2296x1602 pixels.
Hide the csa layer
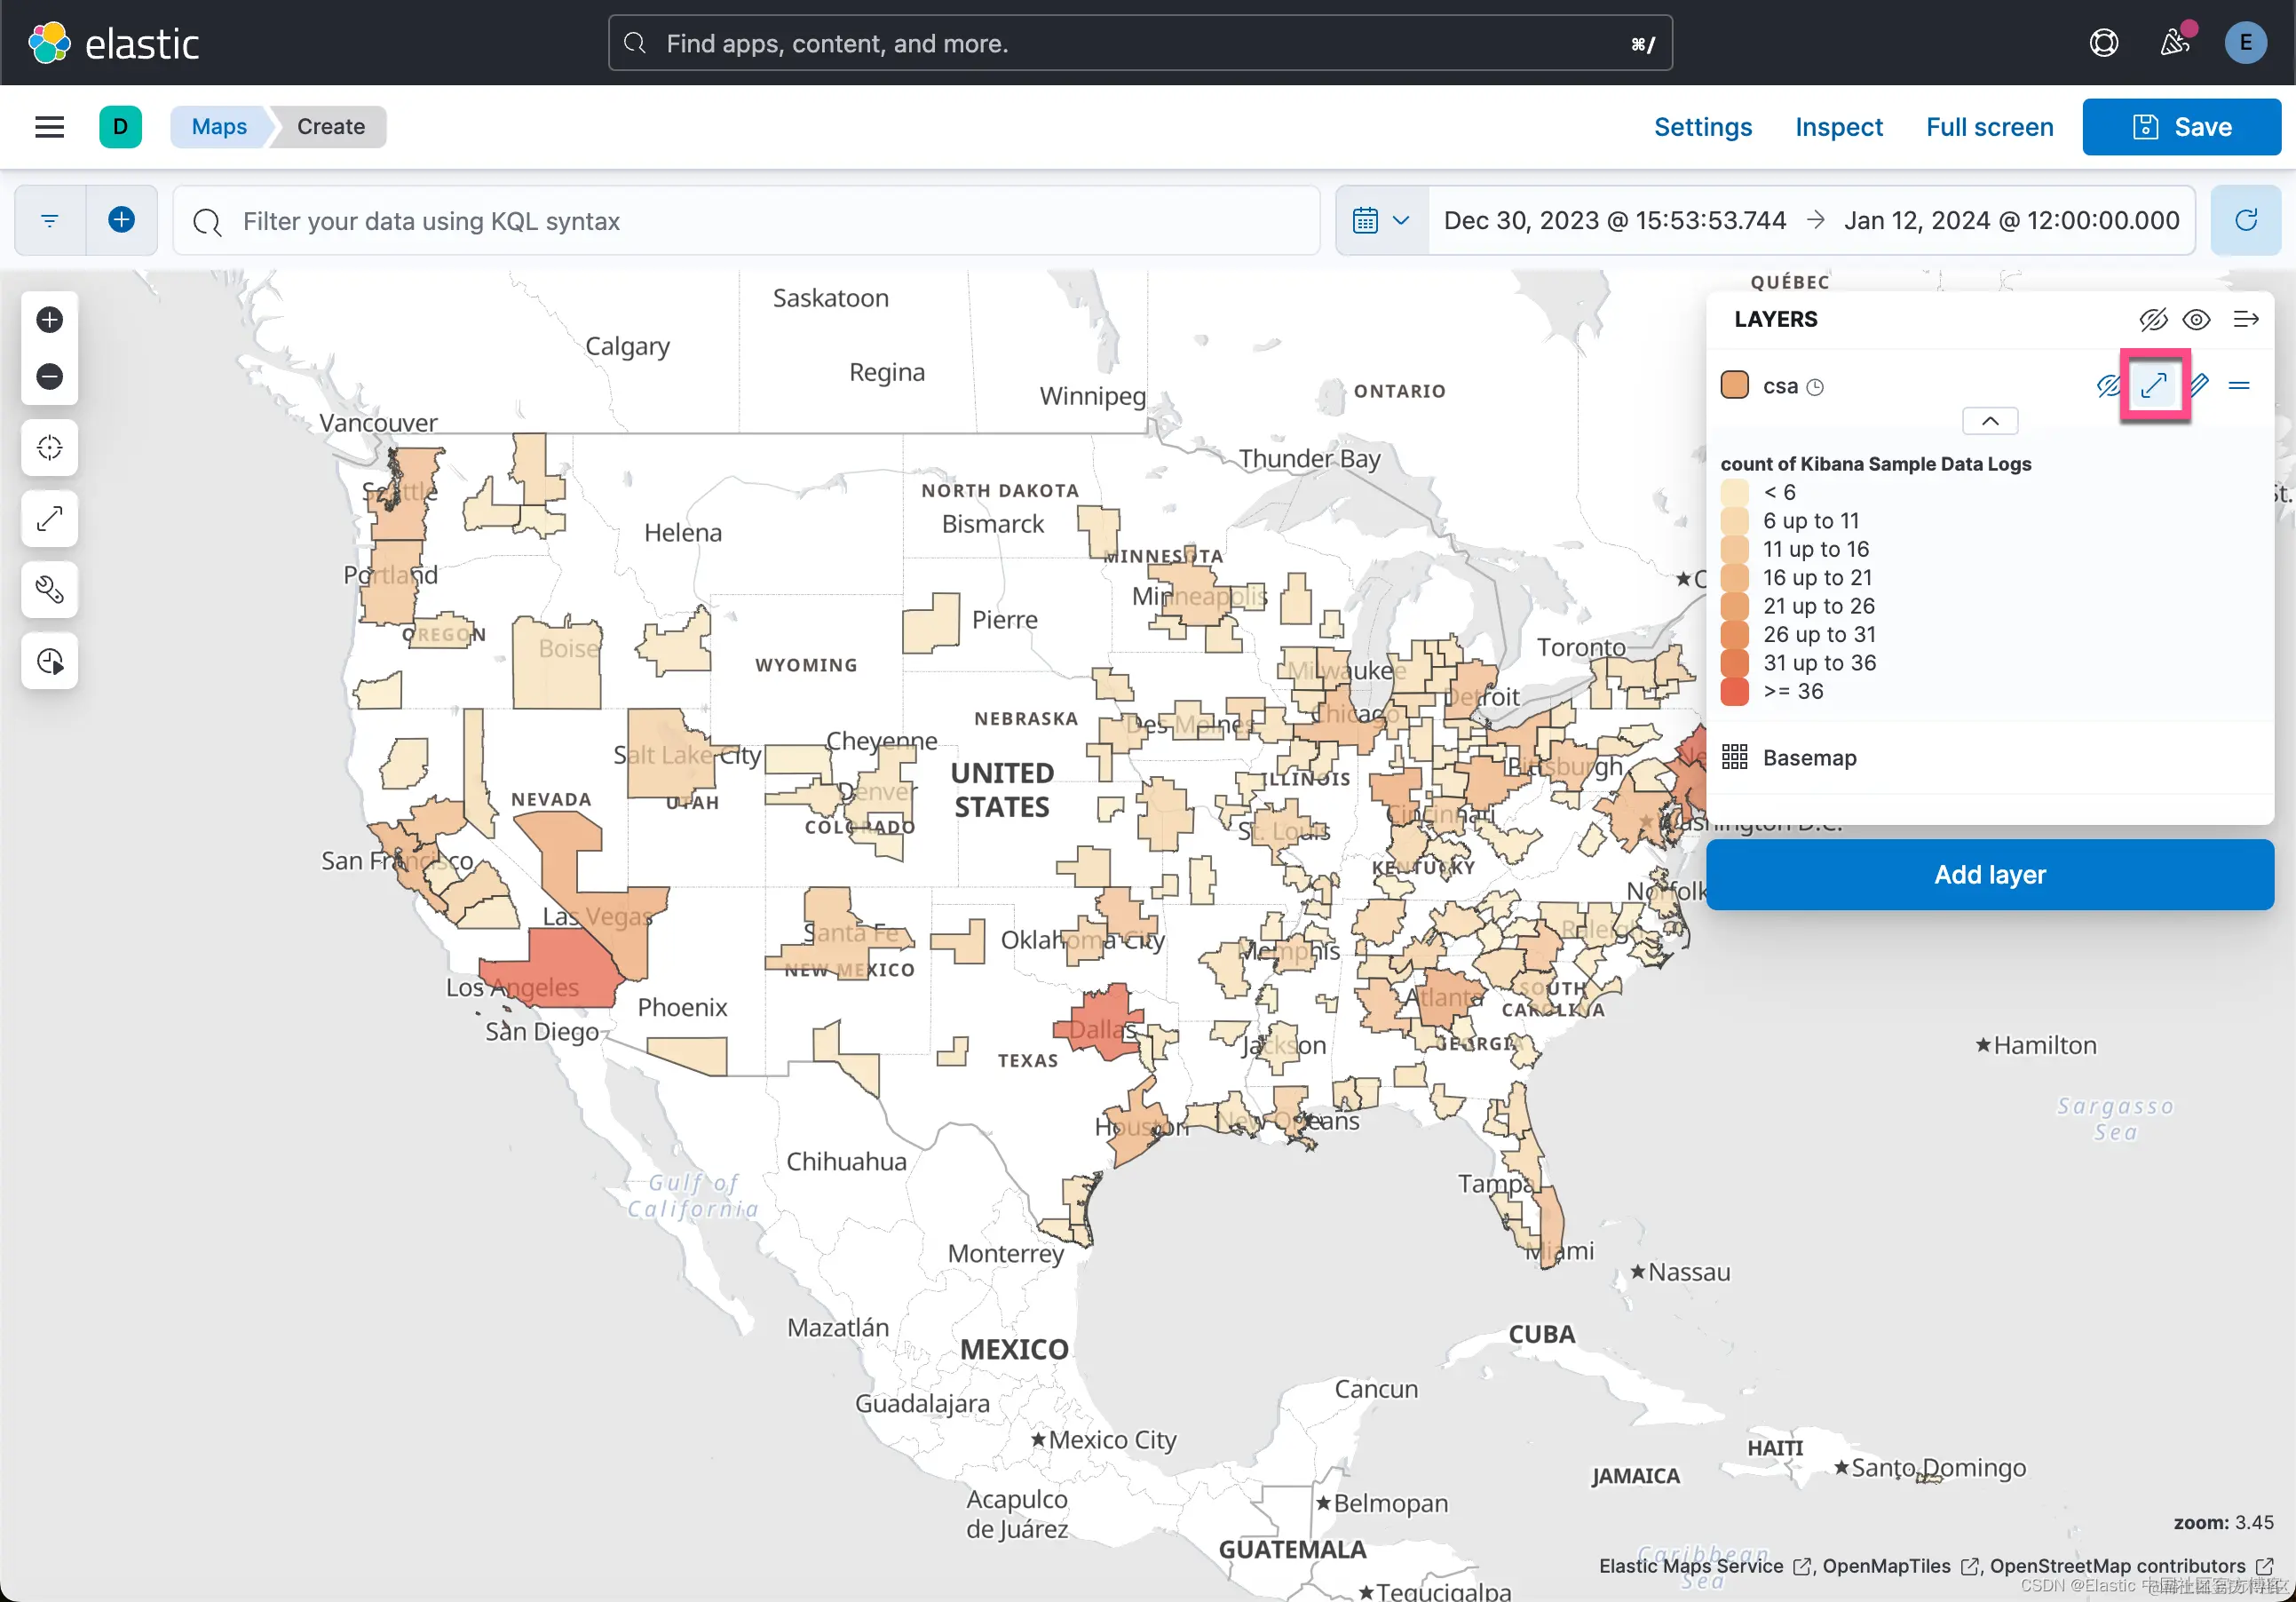(2108, 385)
